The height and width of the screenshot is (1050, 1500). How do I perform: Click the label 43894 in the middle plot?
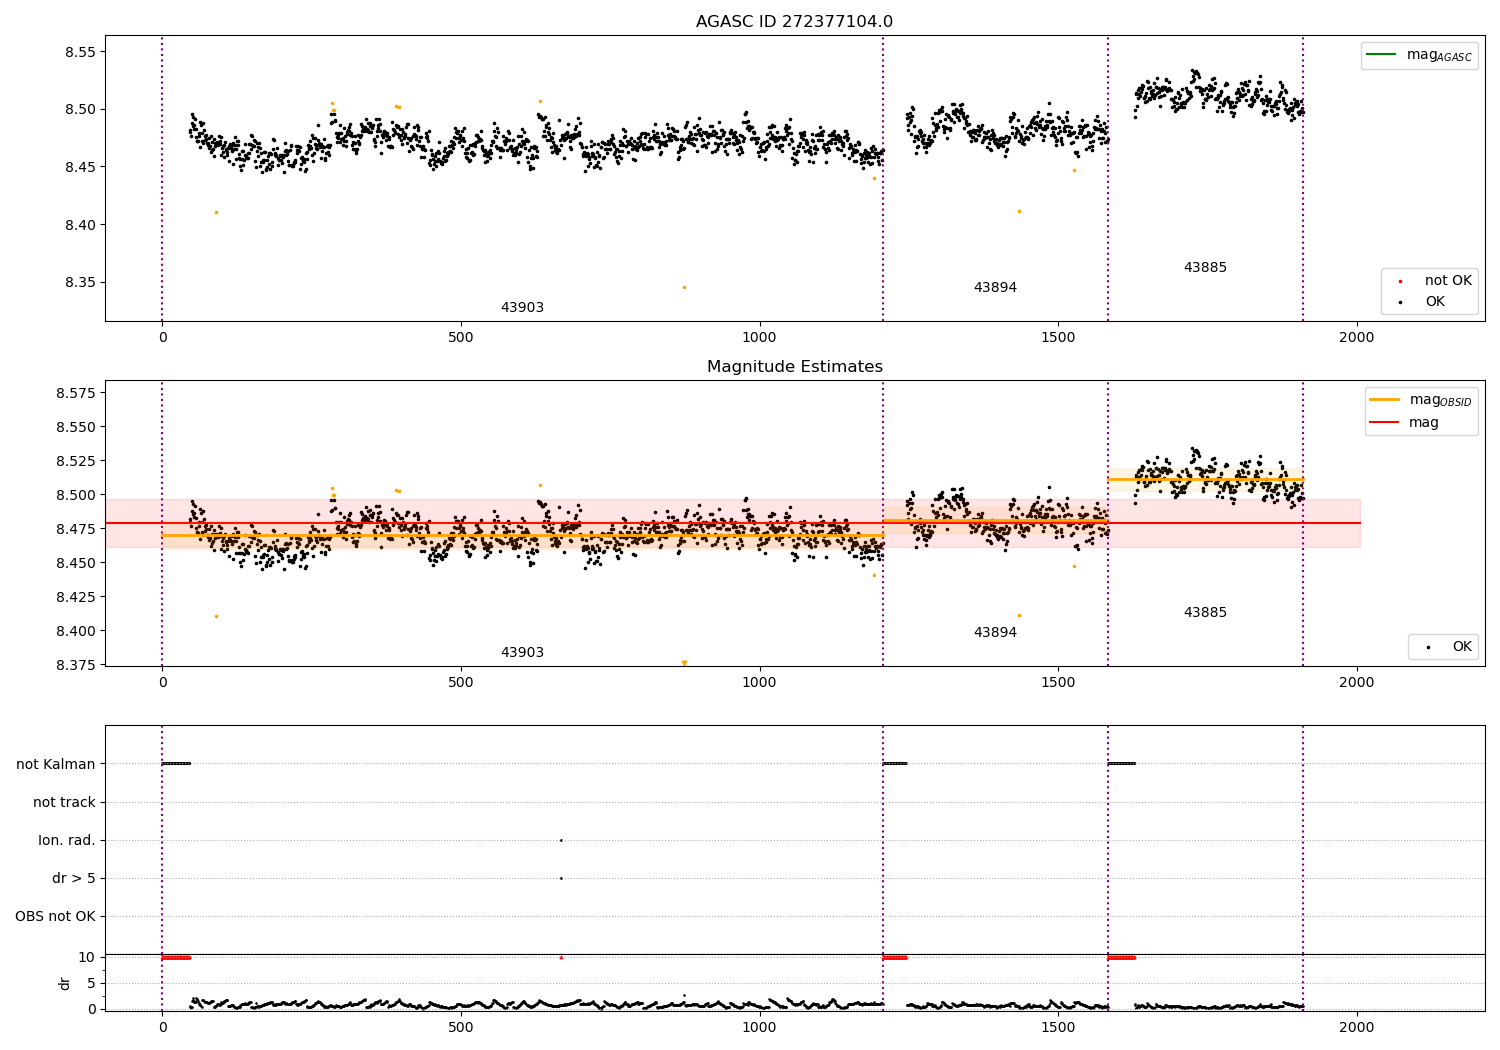pyautogui.click(x=995, y=633)
